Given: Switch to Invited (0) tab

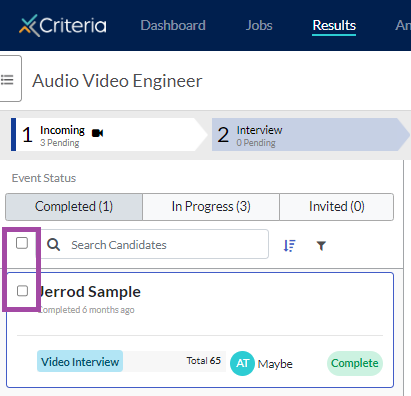Looking at the screenshot, I should pyautogui.click(x=337, y=207).
